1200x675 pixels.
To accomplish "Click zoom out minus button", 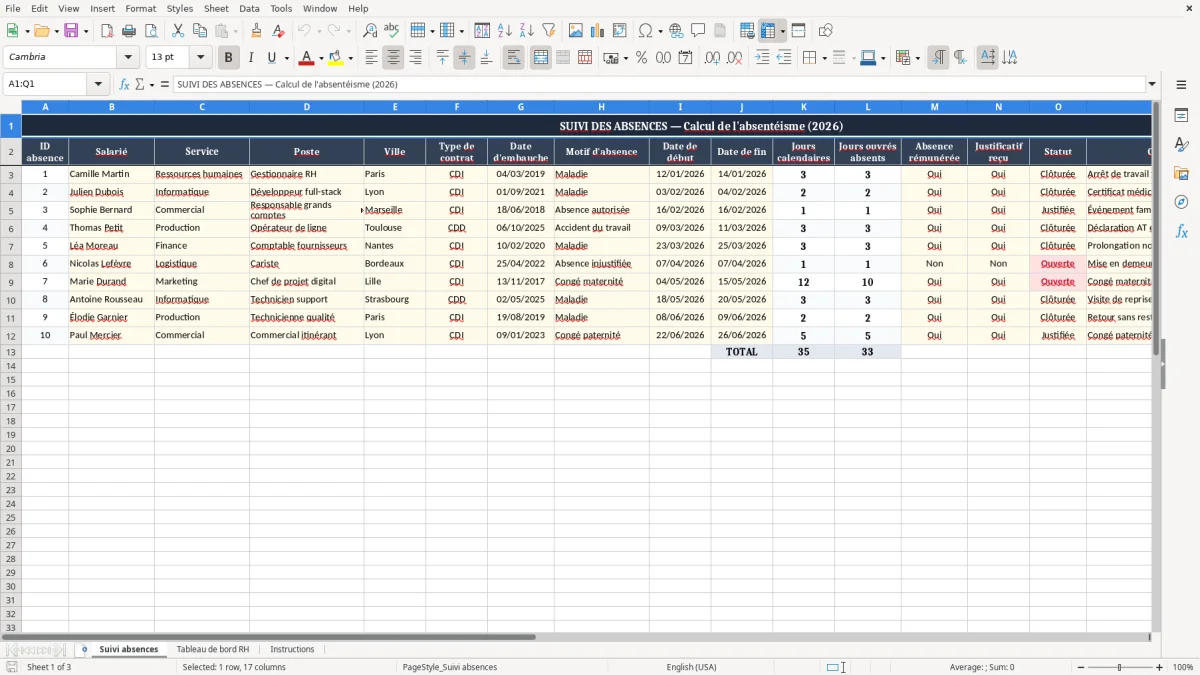I will [x=1080, y=667].
